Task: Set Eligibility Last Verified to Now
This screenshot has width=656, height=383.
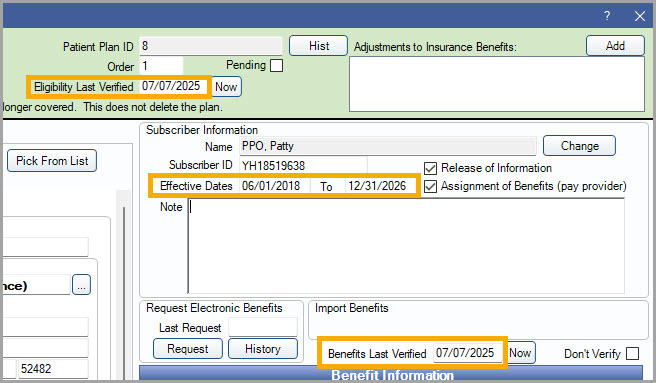Action: (x=226, y=87)
